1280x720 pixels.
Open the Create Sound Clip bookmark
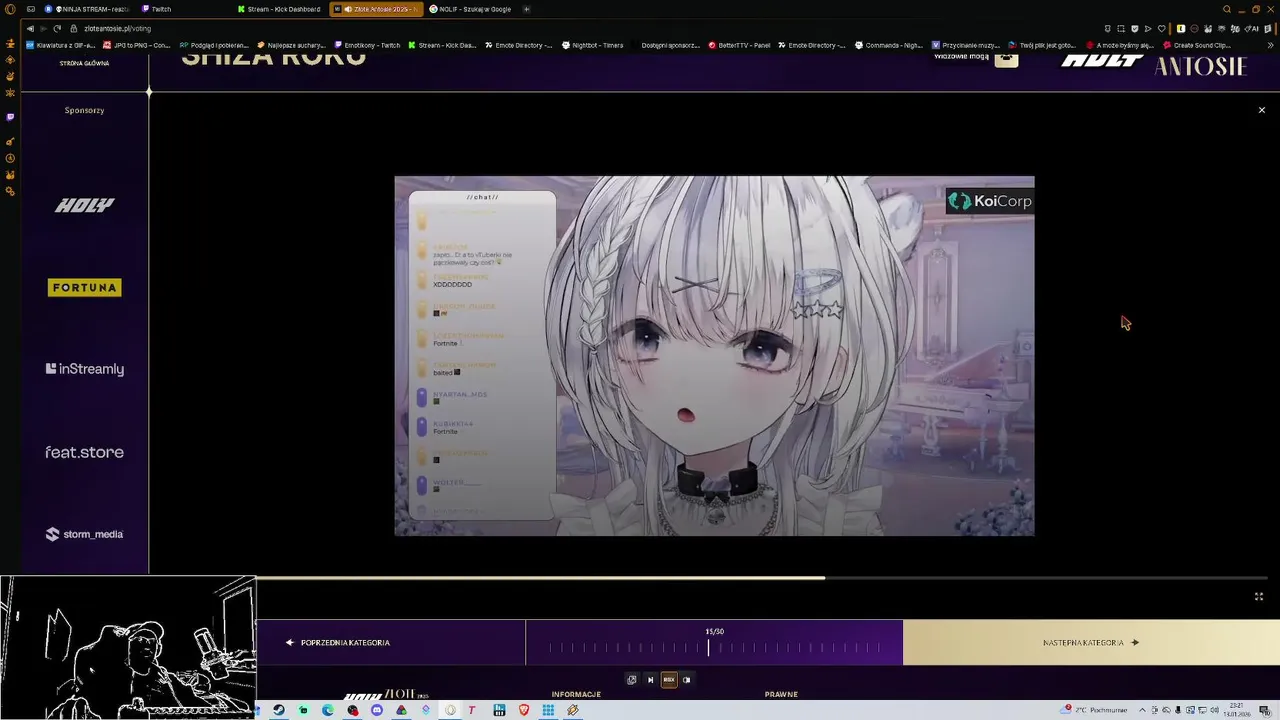pyautogui.click(x=1197, y=45)
